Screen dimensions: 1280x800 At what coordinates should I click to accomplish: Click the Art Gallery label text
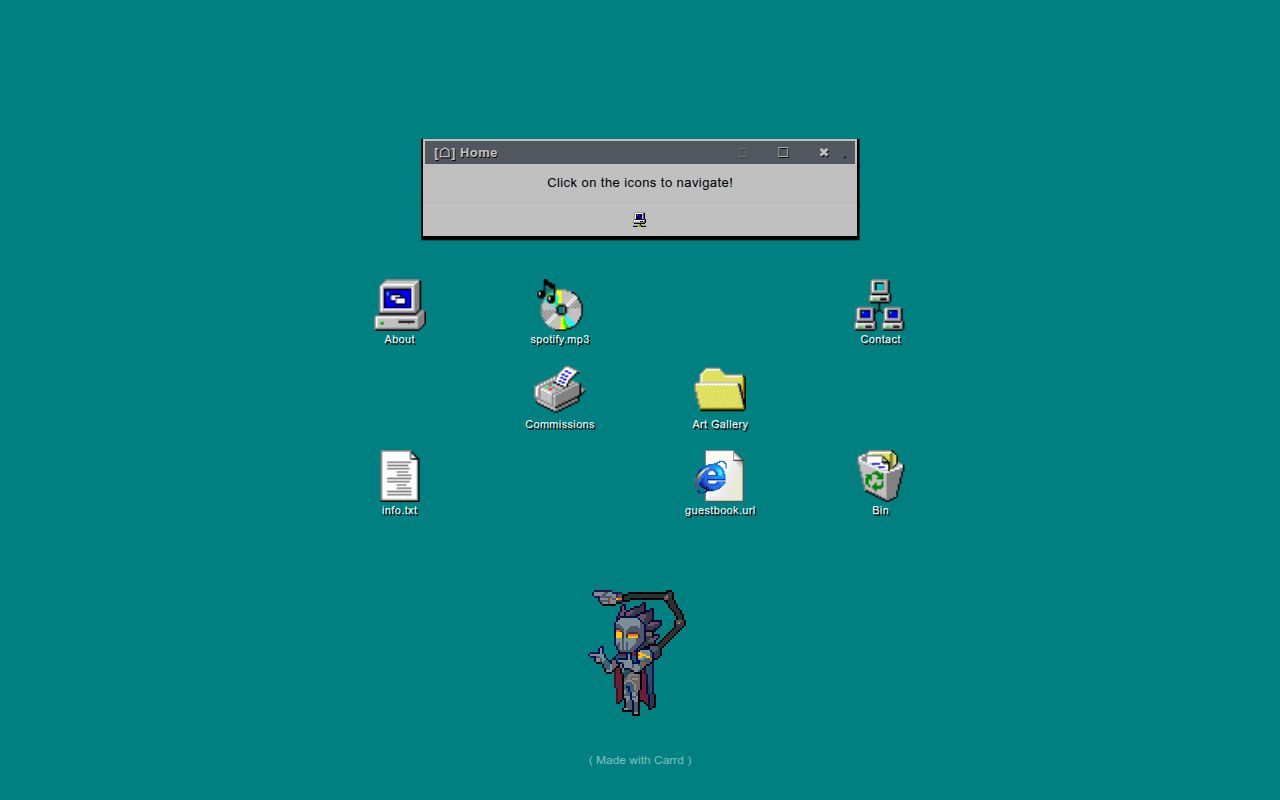point(719,424)
